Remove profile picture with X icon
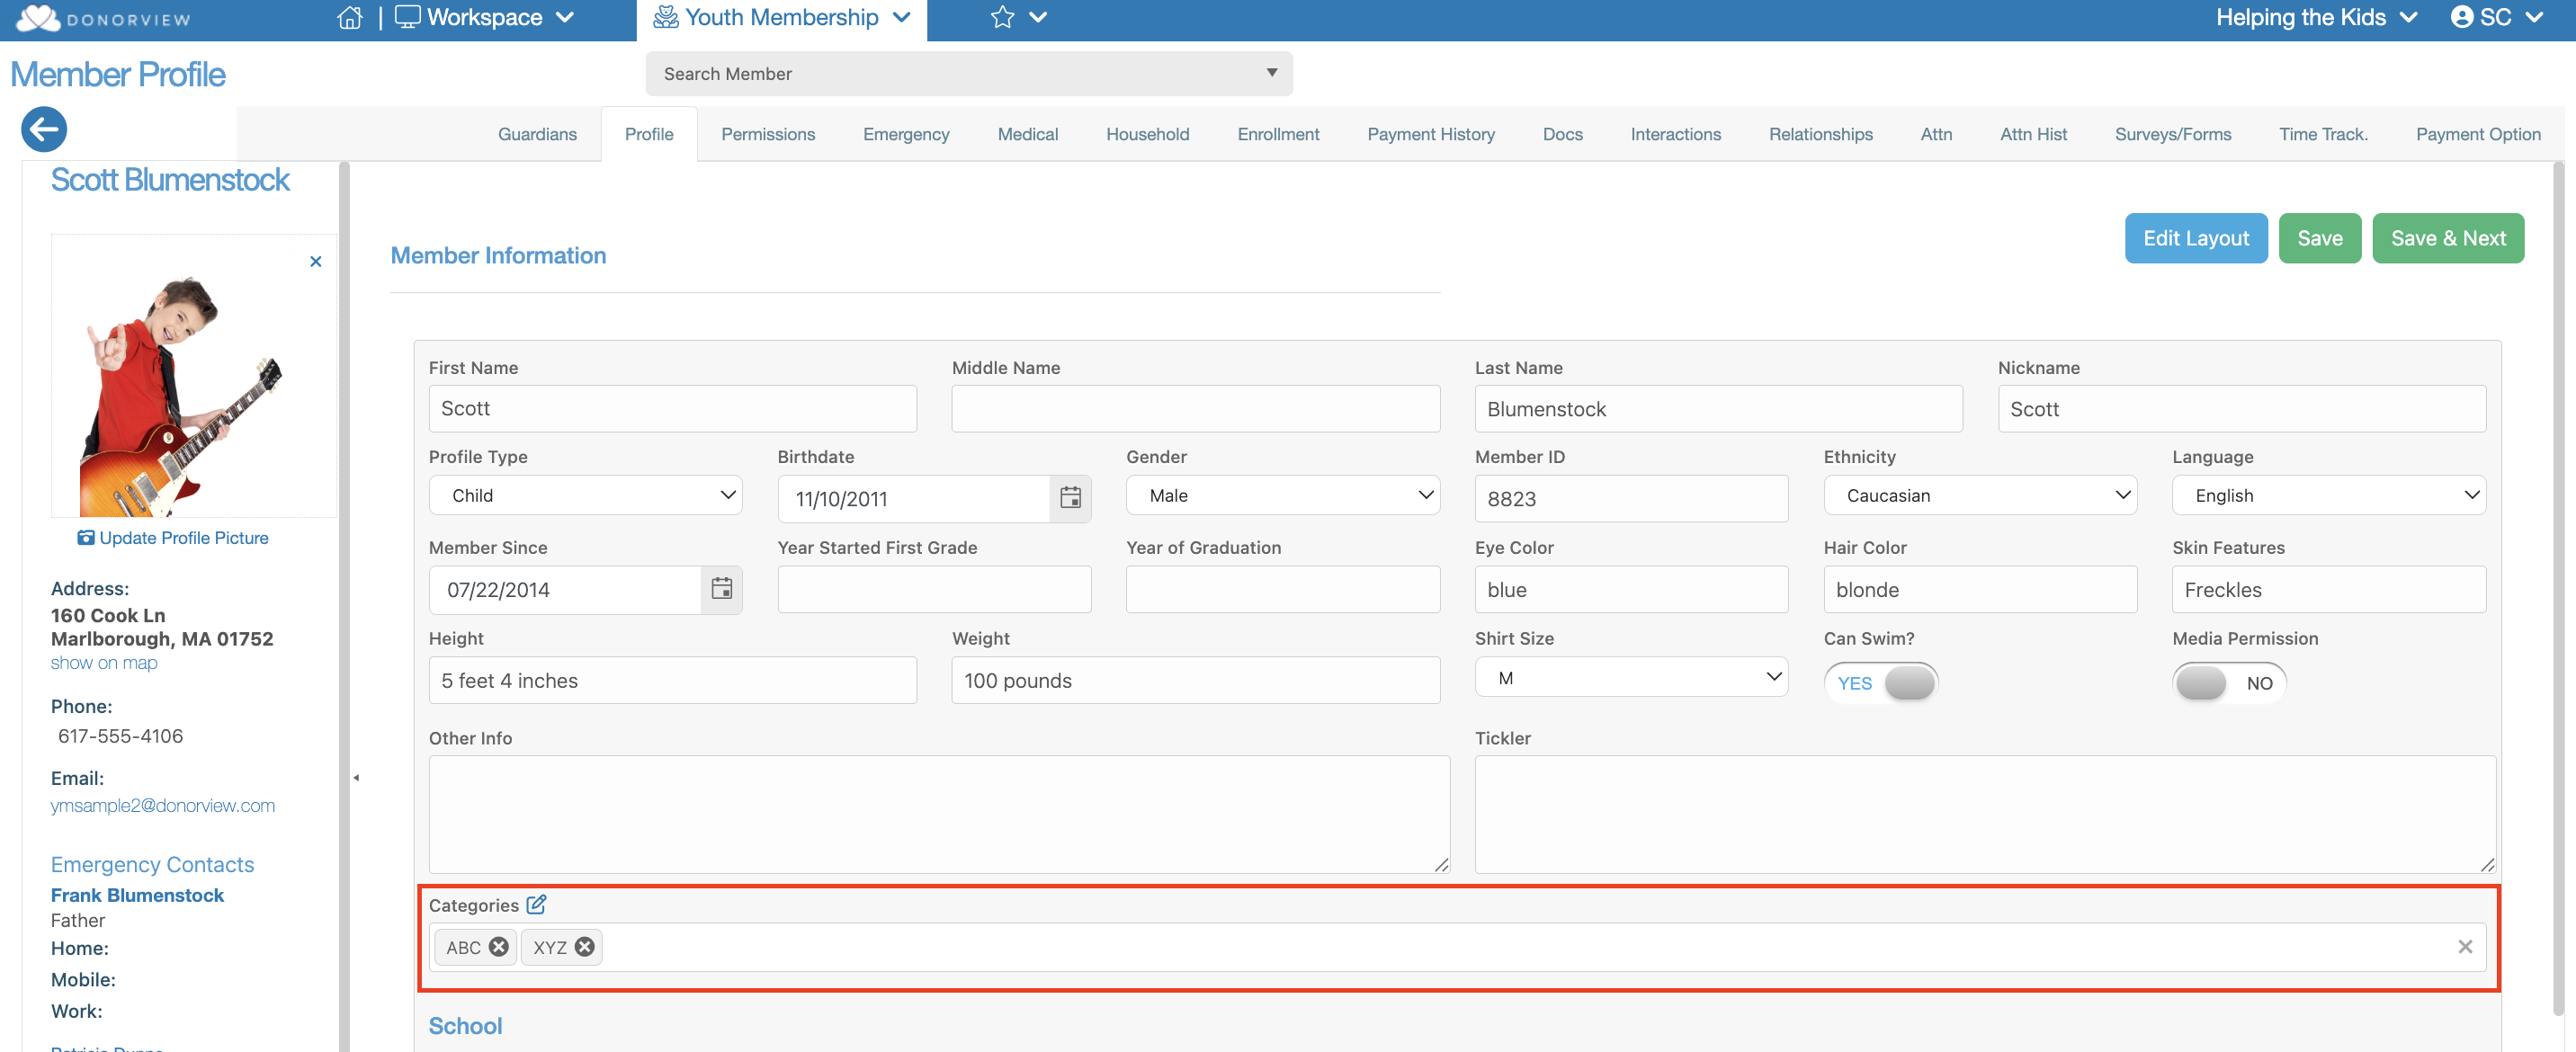The height and width of the screenshot is (1052, 2576). pyautogui.click(x=315, y=262)
